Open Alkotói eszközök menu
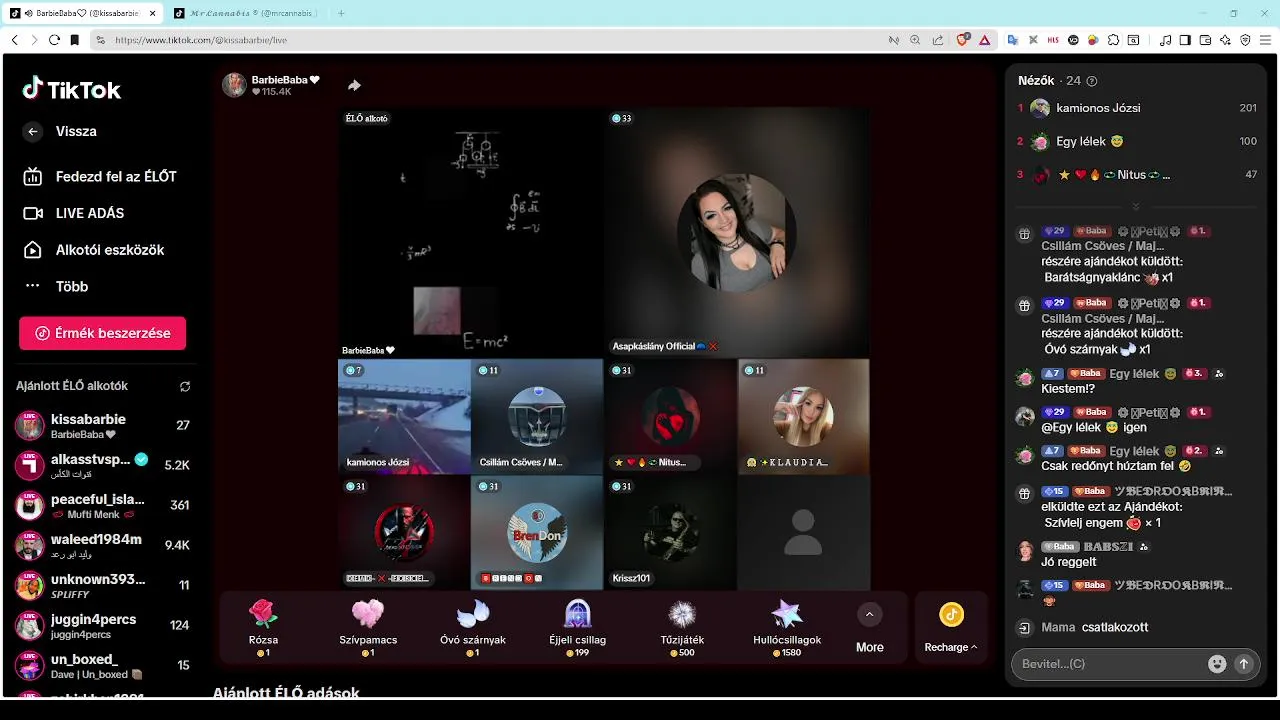Image resolution: width=1280 pixels, height=720 pixels. 93,250
